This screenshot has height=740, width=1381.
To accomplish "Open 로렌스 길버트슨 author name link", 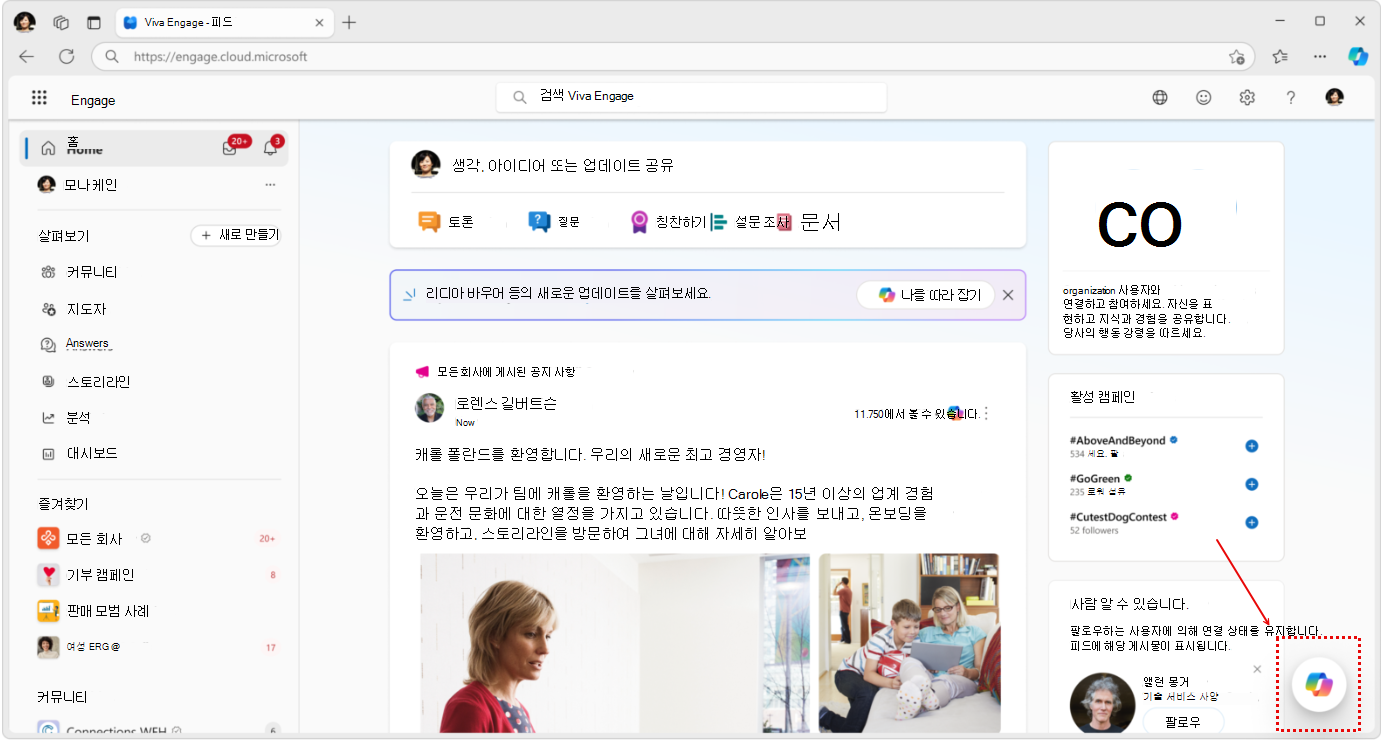I will pos(506,404).
